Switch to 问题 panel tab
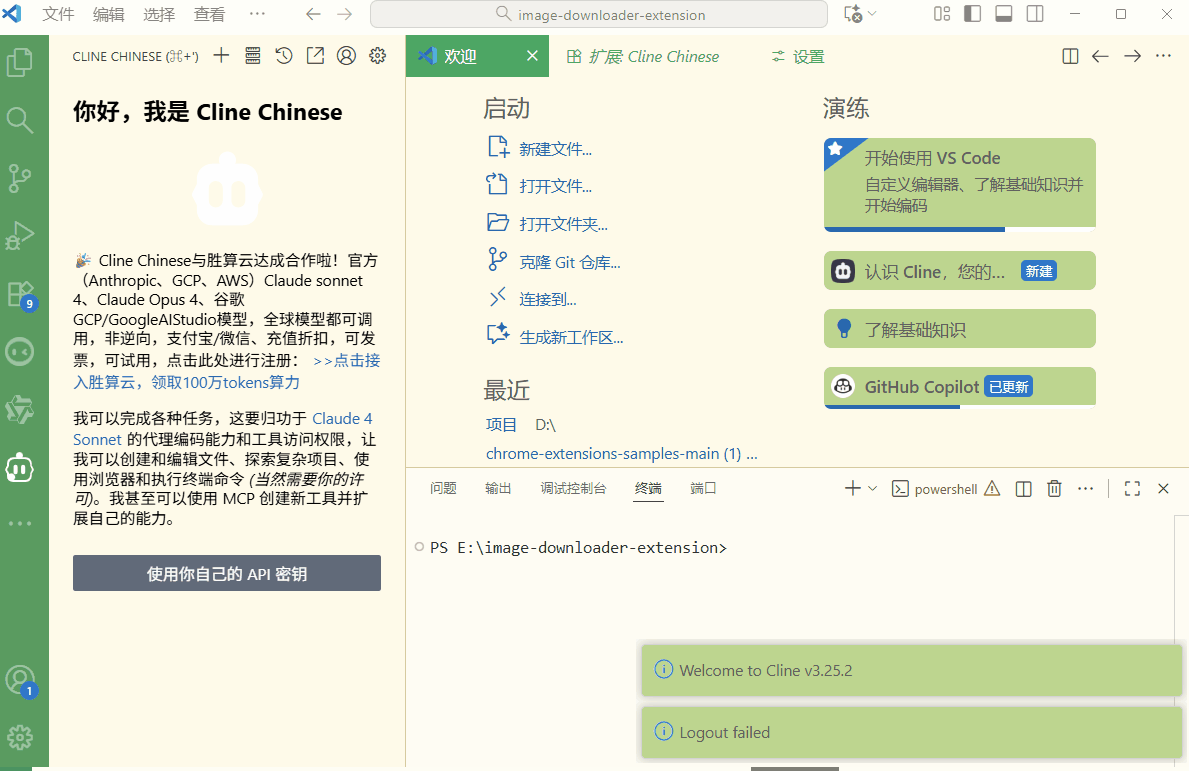1189x771 pixels. click(x=443, y=488)
